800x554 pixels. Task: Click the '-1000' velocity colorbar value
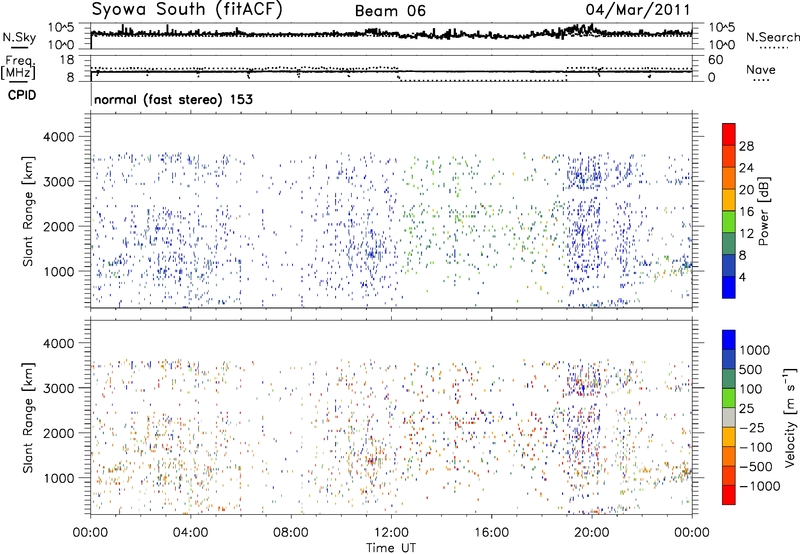coord(759,486)
